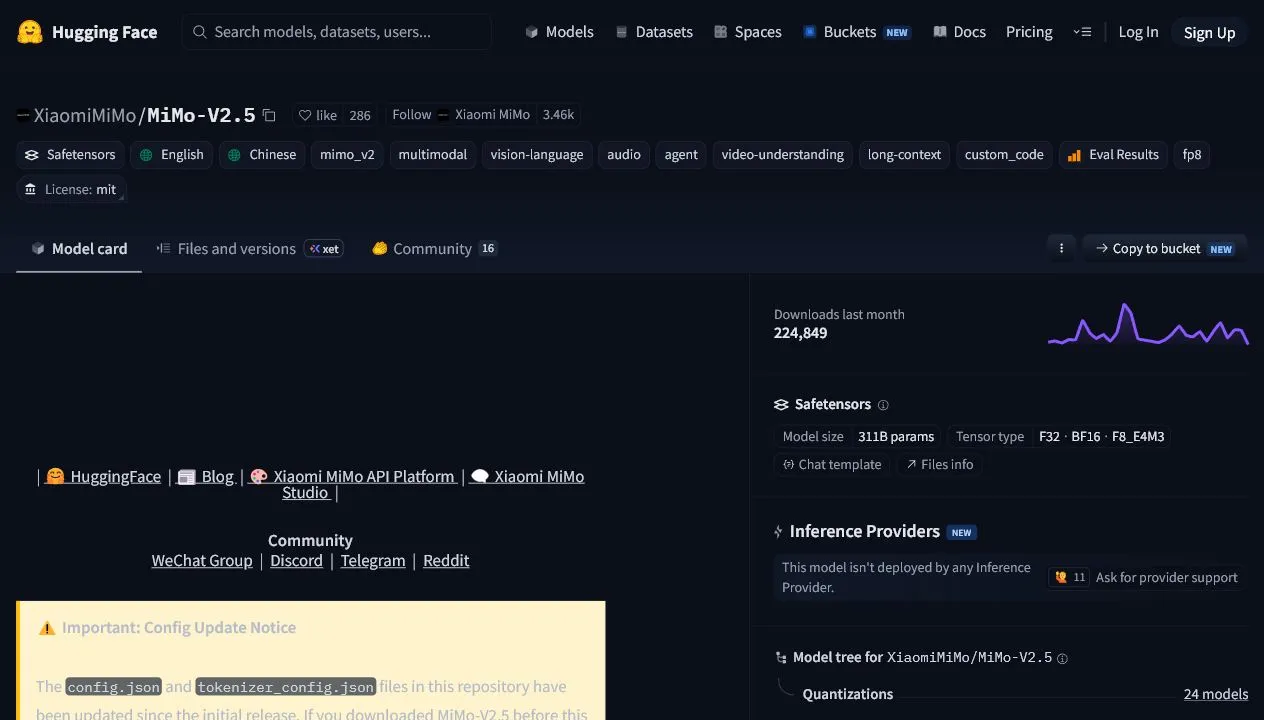Open the Datasets navigation item
The width and height of the screenshot is (1264, 720).
coord(654,32)
